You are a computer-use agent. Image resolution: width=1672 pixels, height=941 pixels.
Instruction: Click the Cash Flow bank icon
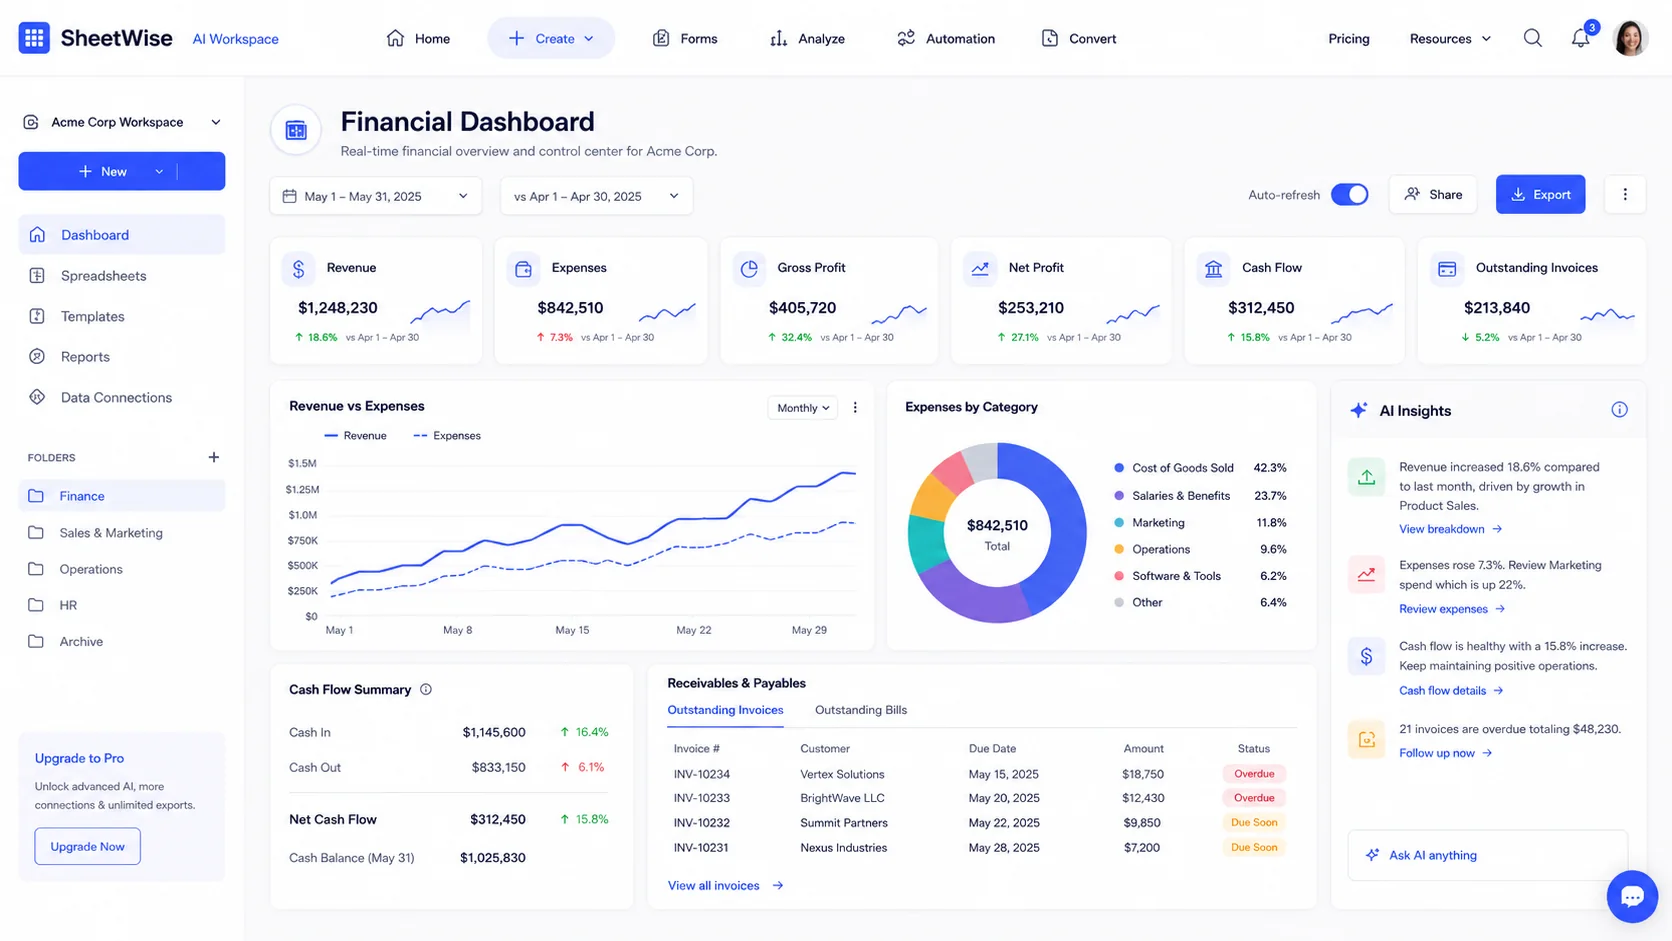coord(1213,268)
